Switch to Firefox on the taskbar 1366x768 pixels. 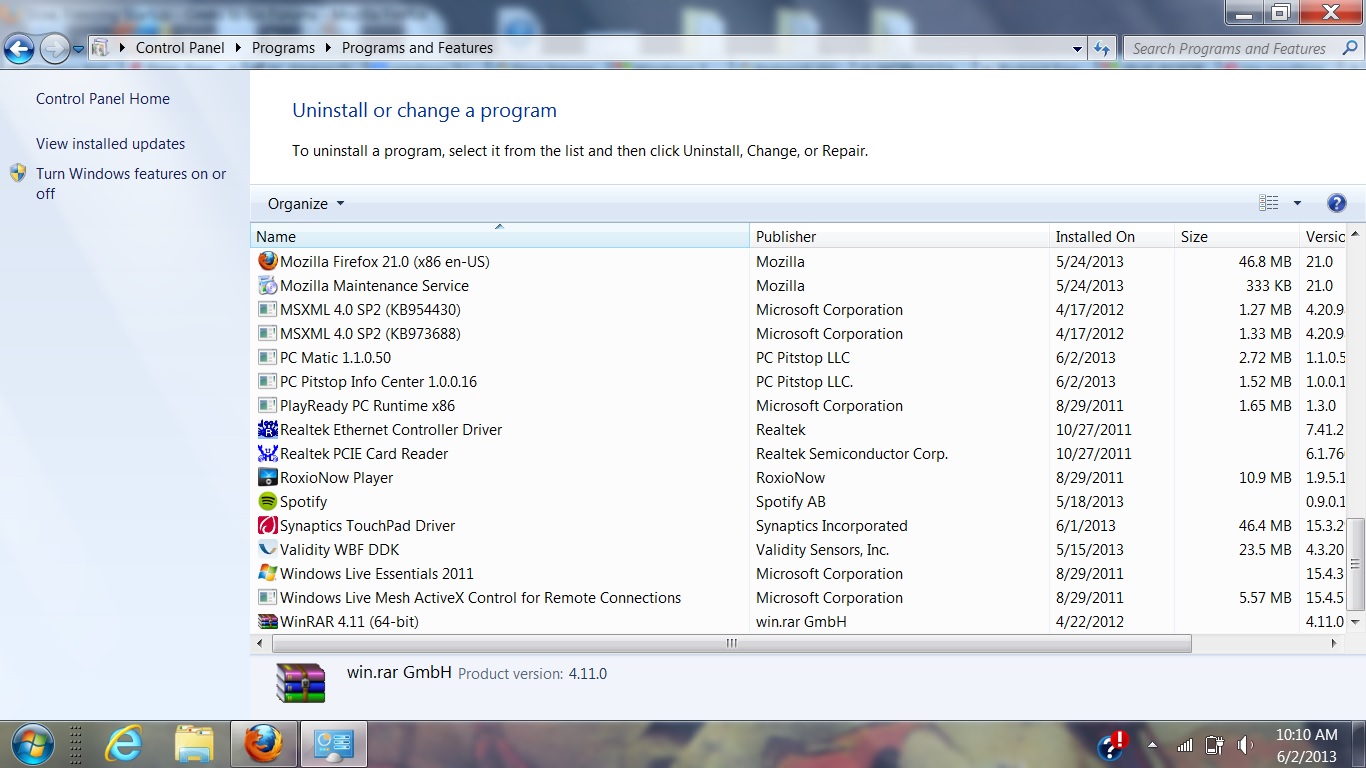click(264, 744)
